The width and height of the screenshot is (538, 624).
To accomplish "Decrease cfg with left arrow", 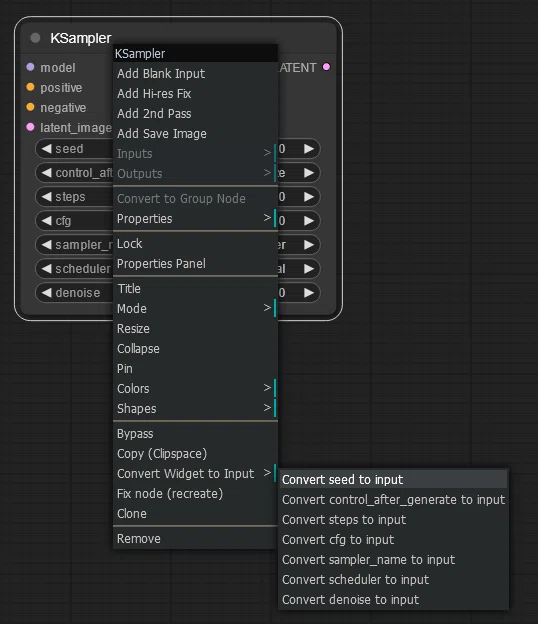I will tap(47, 220).
